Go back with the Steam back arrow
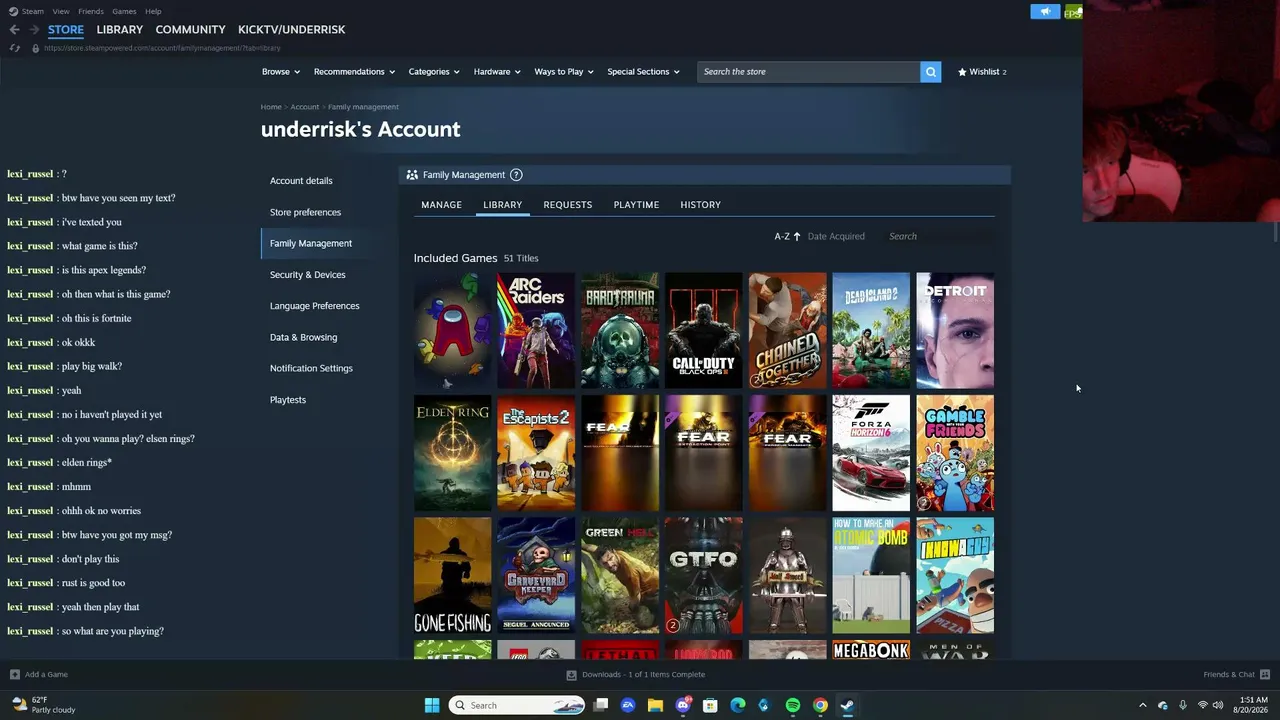This screenshot has height=720, width=1280. pos(14,30)
